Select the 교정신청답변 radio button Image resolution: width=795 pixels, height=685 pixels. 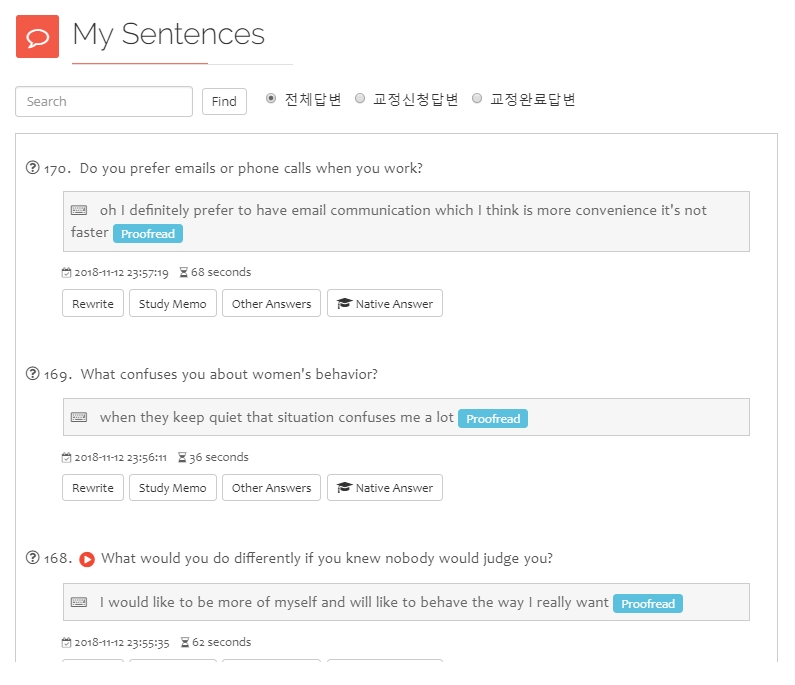click(x=360, y=99)
